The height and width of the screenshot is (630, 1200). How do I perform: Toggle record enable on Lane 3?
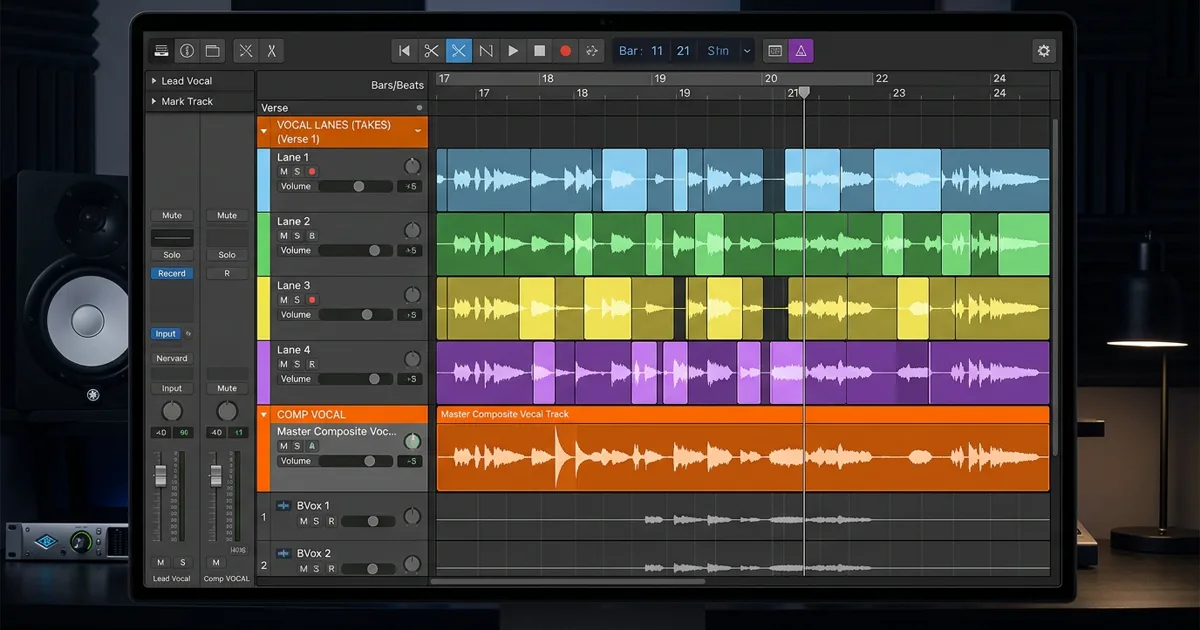312,300
